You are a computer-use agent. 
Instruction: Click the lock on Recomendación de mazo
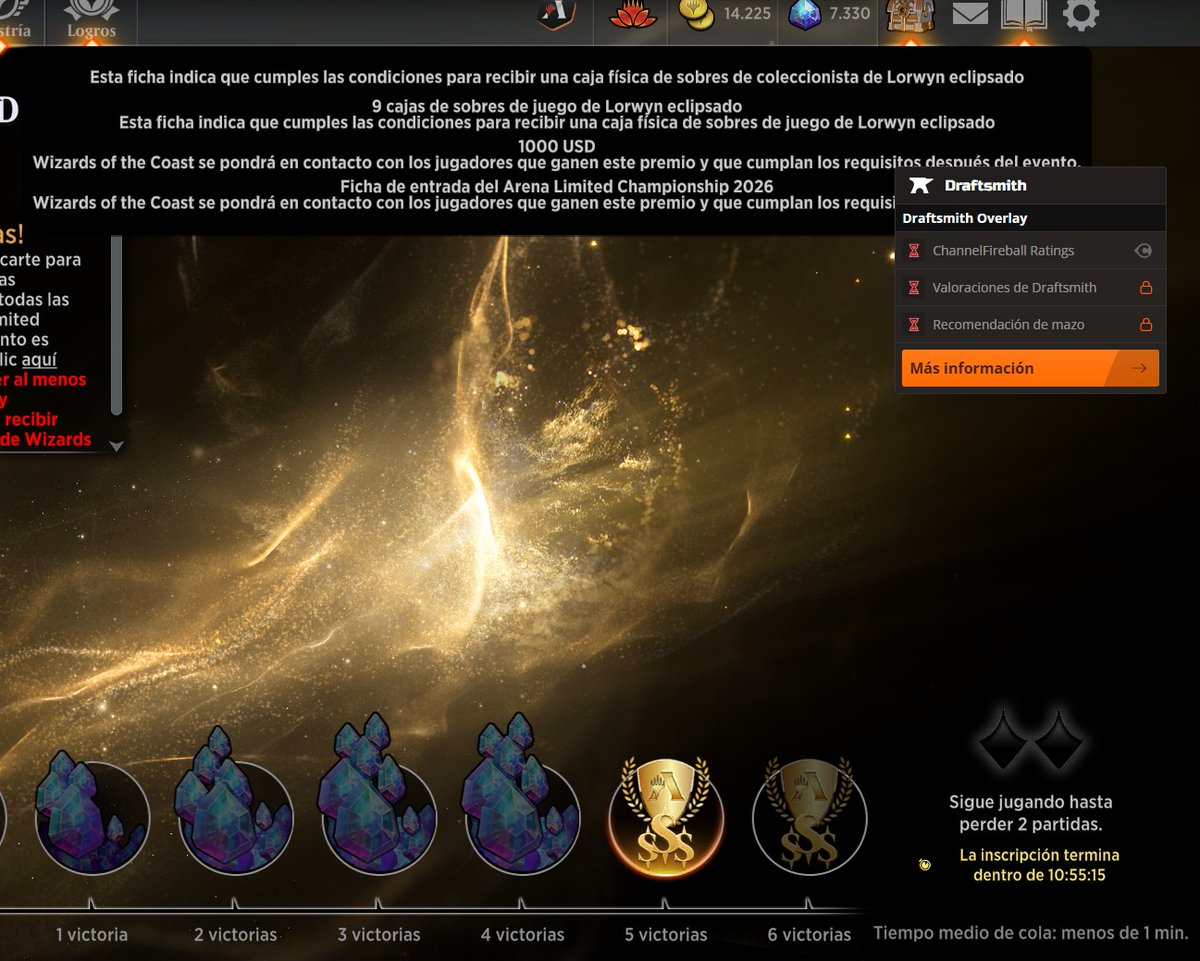click(x=1146, y=325)
